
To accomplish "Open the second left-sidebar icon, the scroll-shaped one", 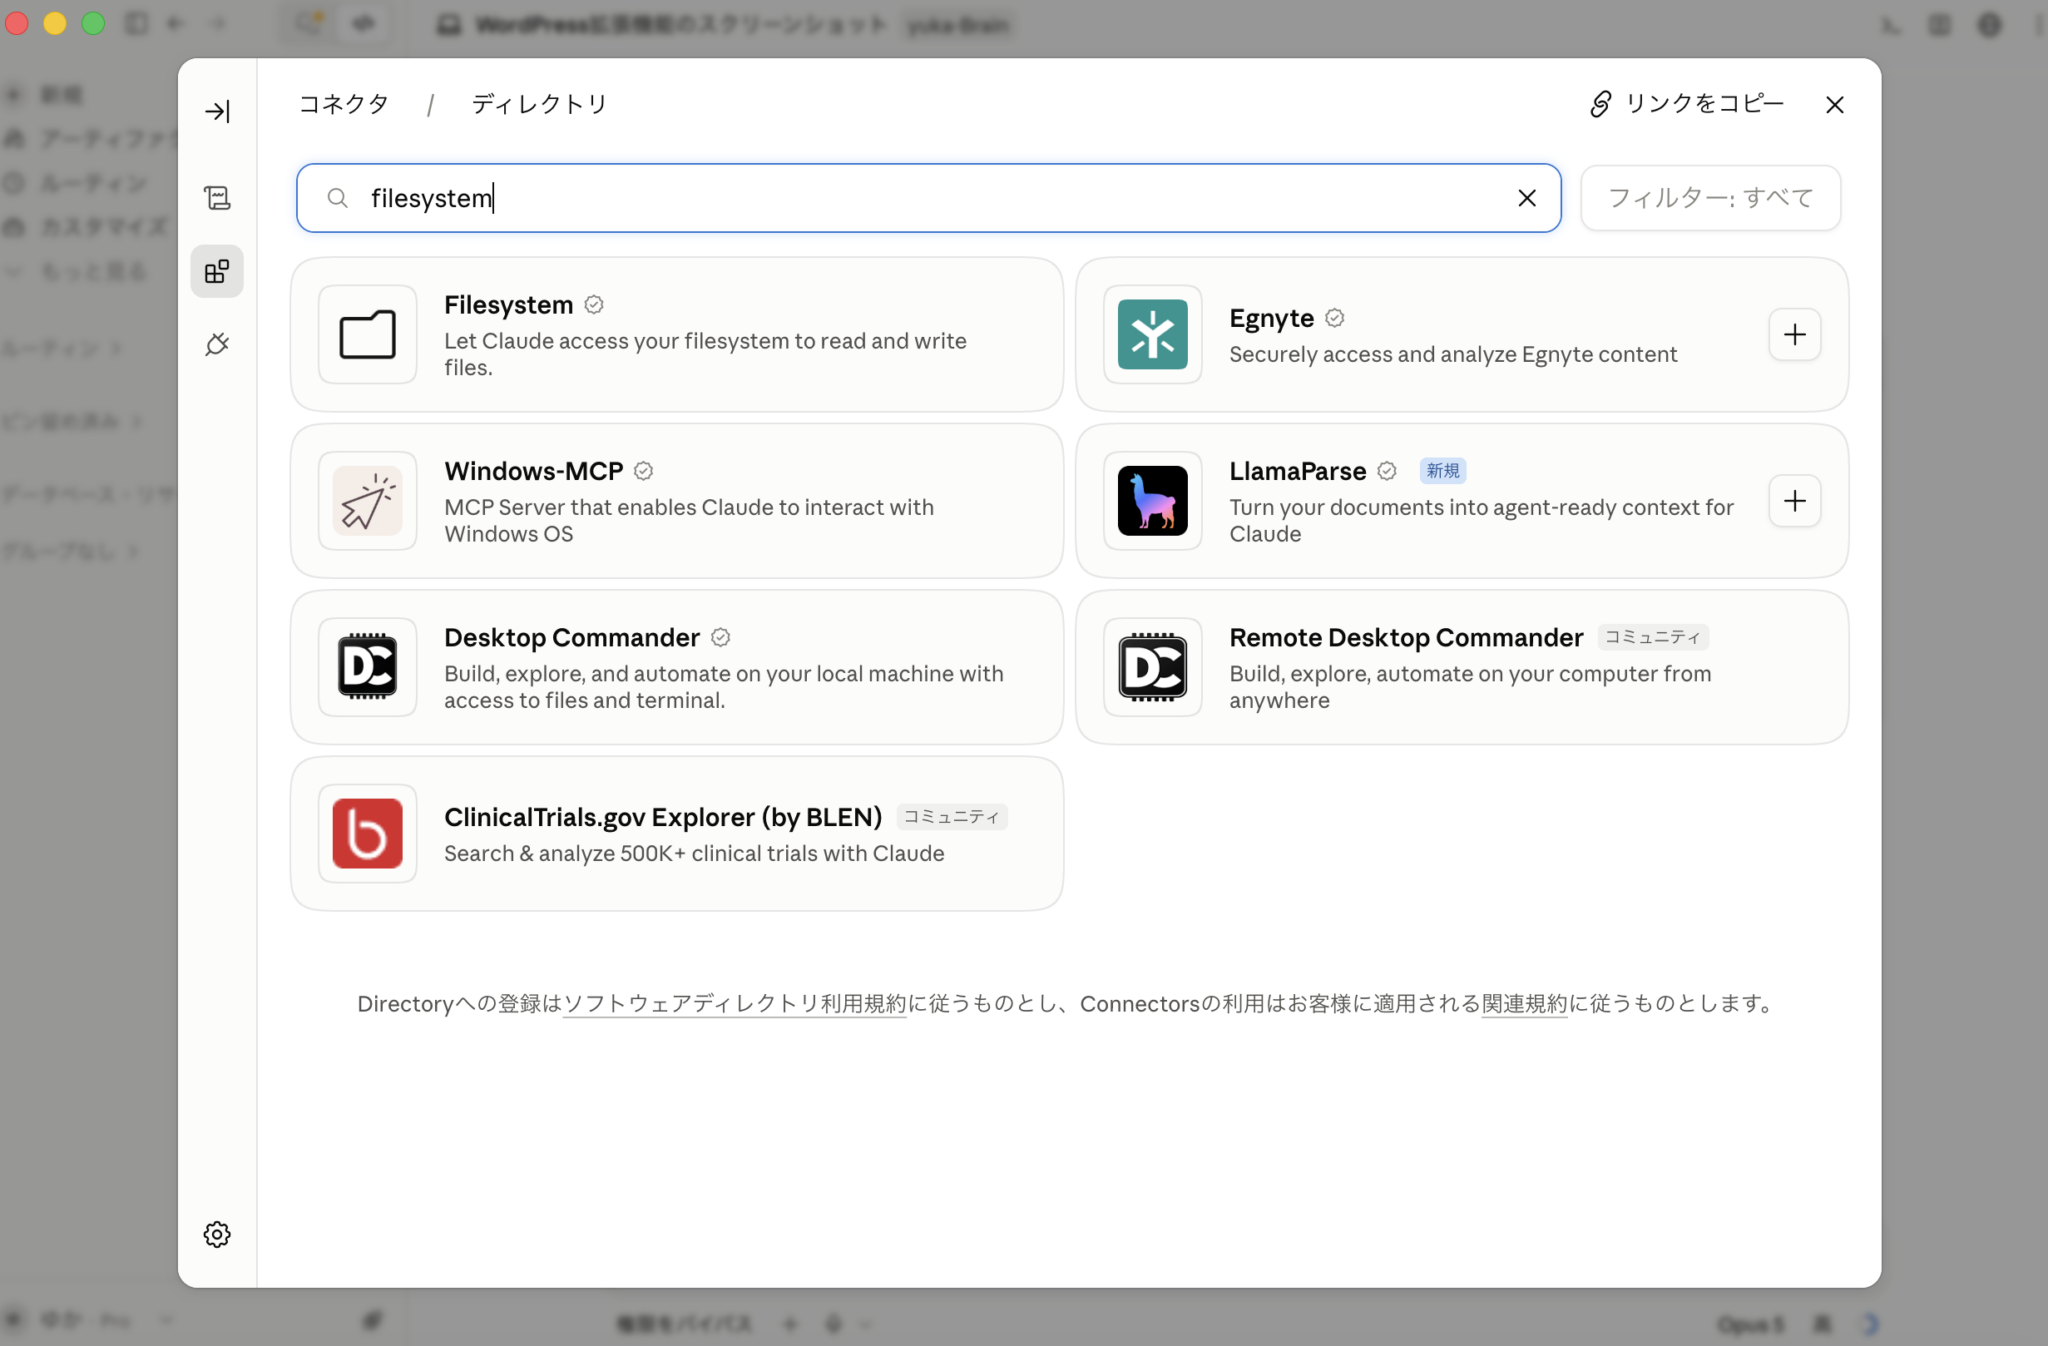I will click(x=217, y=198).
